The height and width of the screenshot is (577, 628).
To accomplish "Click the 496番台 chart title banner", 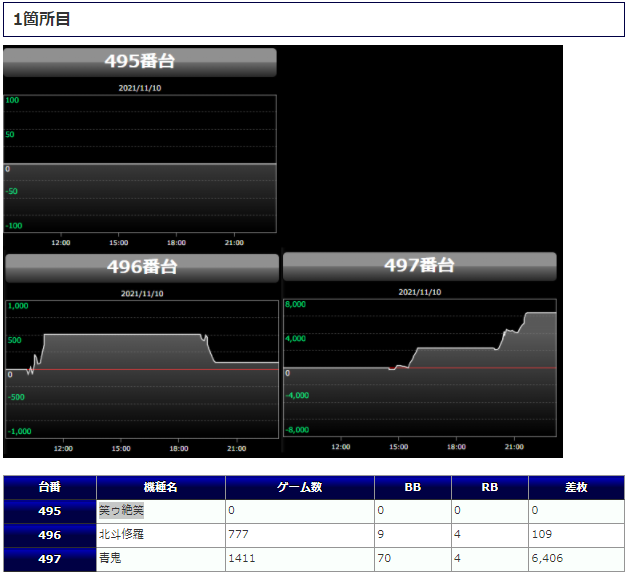I will point(142,268).
